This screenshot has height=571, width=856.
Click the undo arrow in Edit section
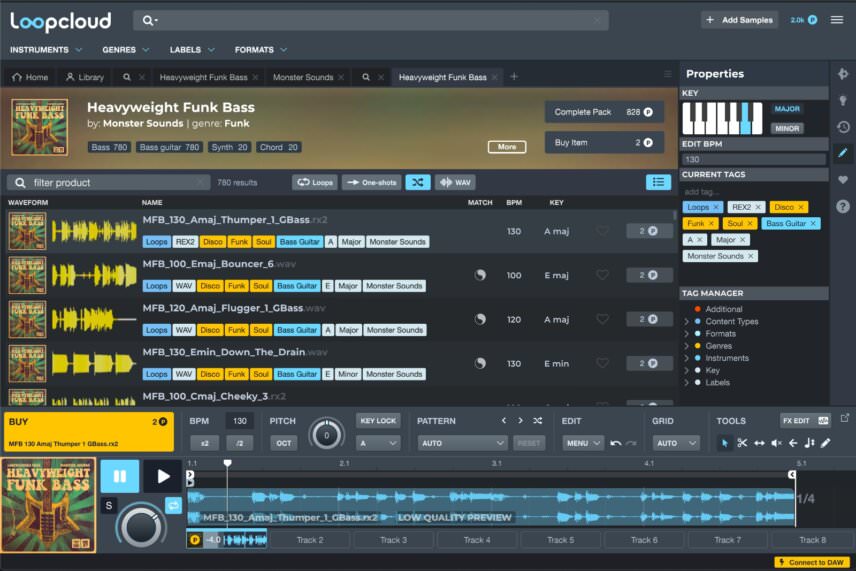pos(616,443)
